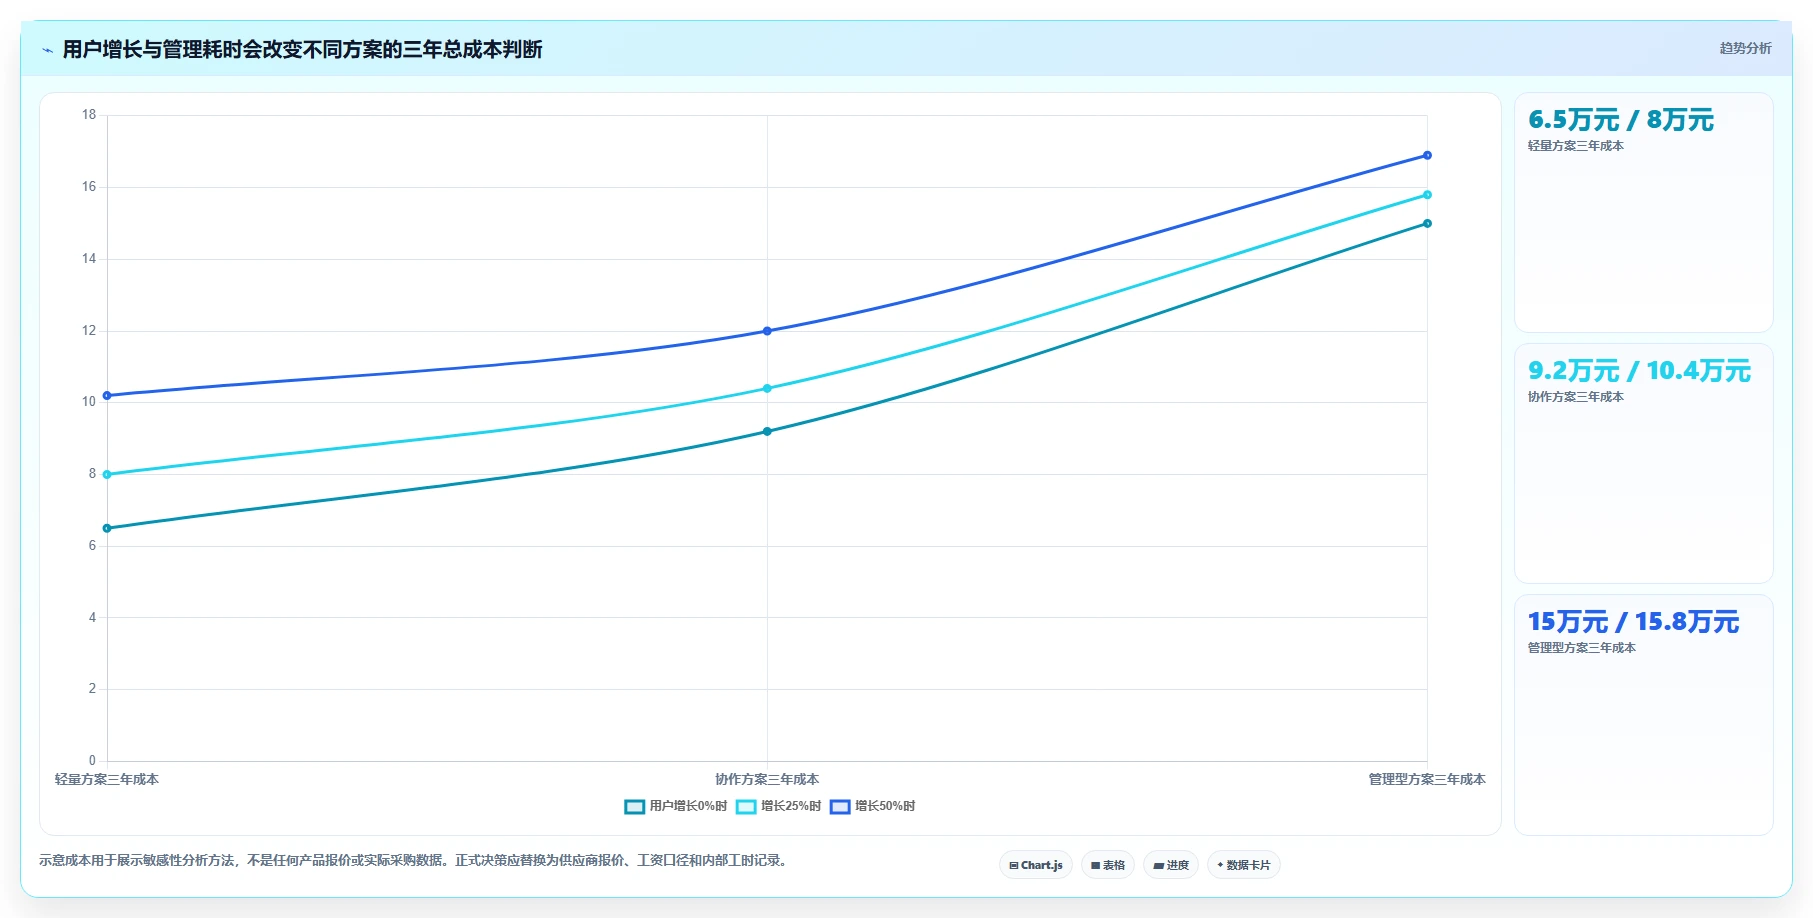The width and height of the screenshot is (1813, 918).
Task: Click the 50% growth point at 协作方案 (12)
Action: pos(767,331)
